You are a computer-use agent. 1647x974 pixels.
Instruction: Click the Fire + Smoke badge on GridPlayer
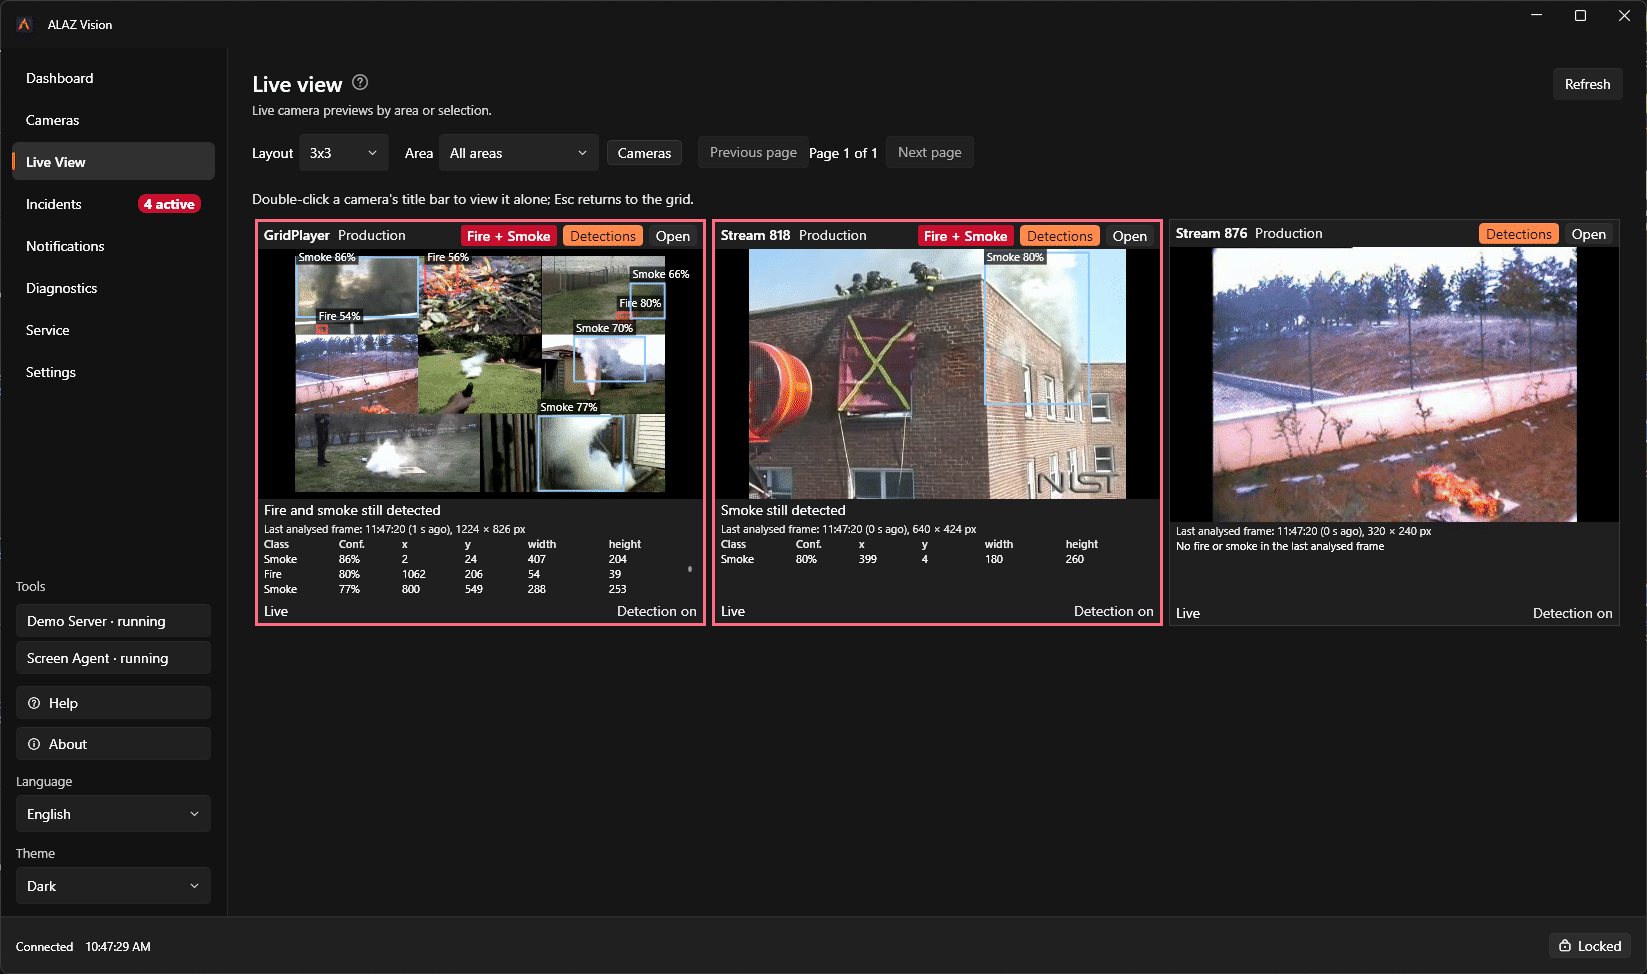pos(508,236)
